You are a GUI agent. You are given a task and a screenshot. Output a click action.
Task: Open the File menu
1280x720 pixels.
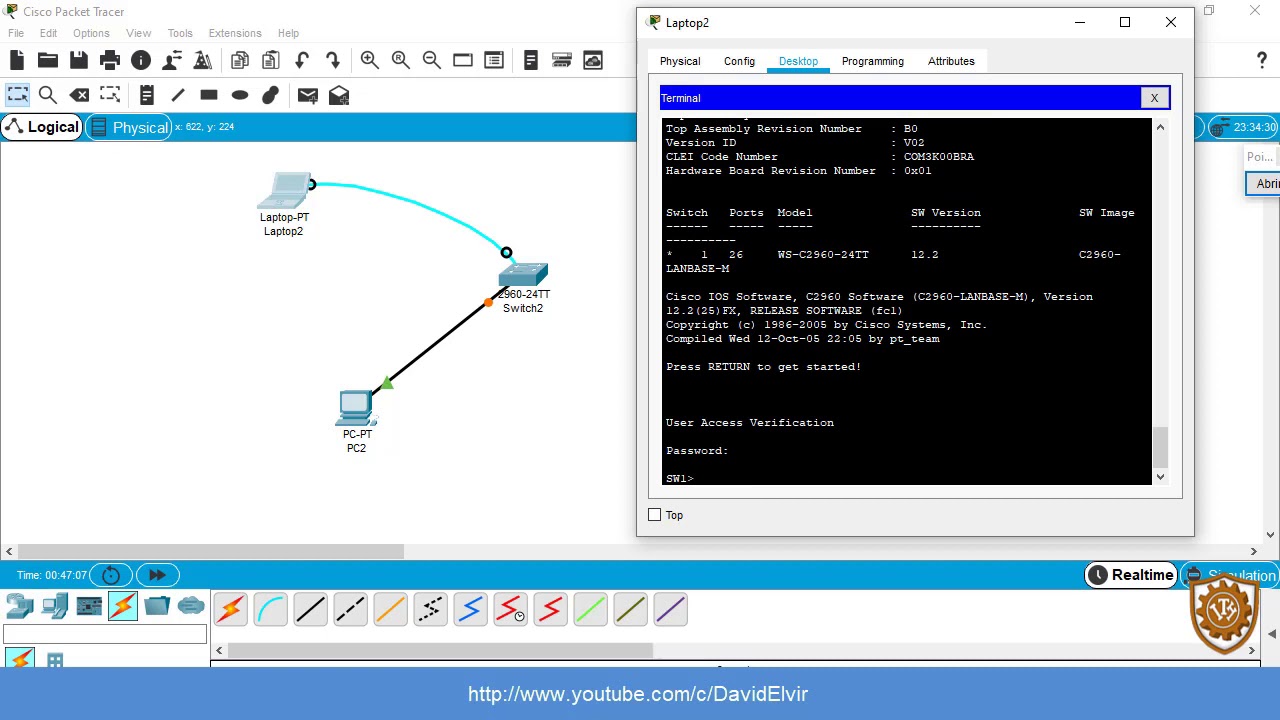16,33
